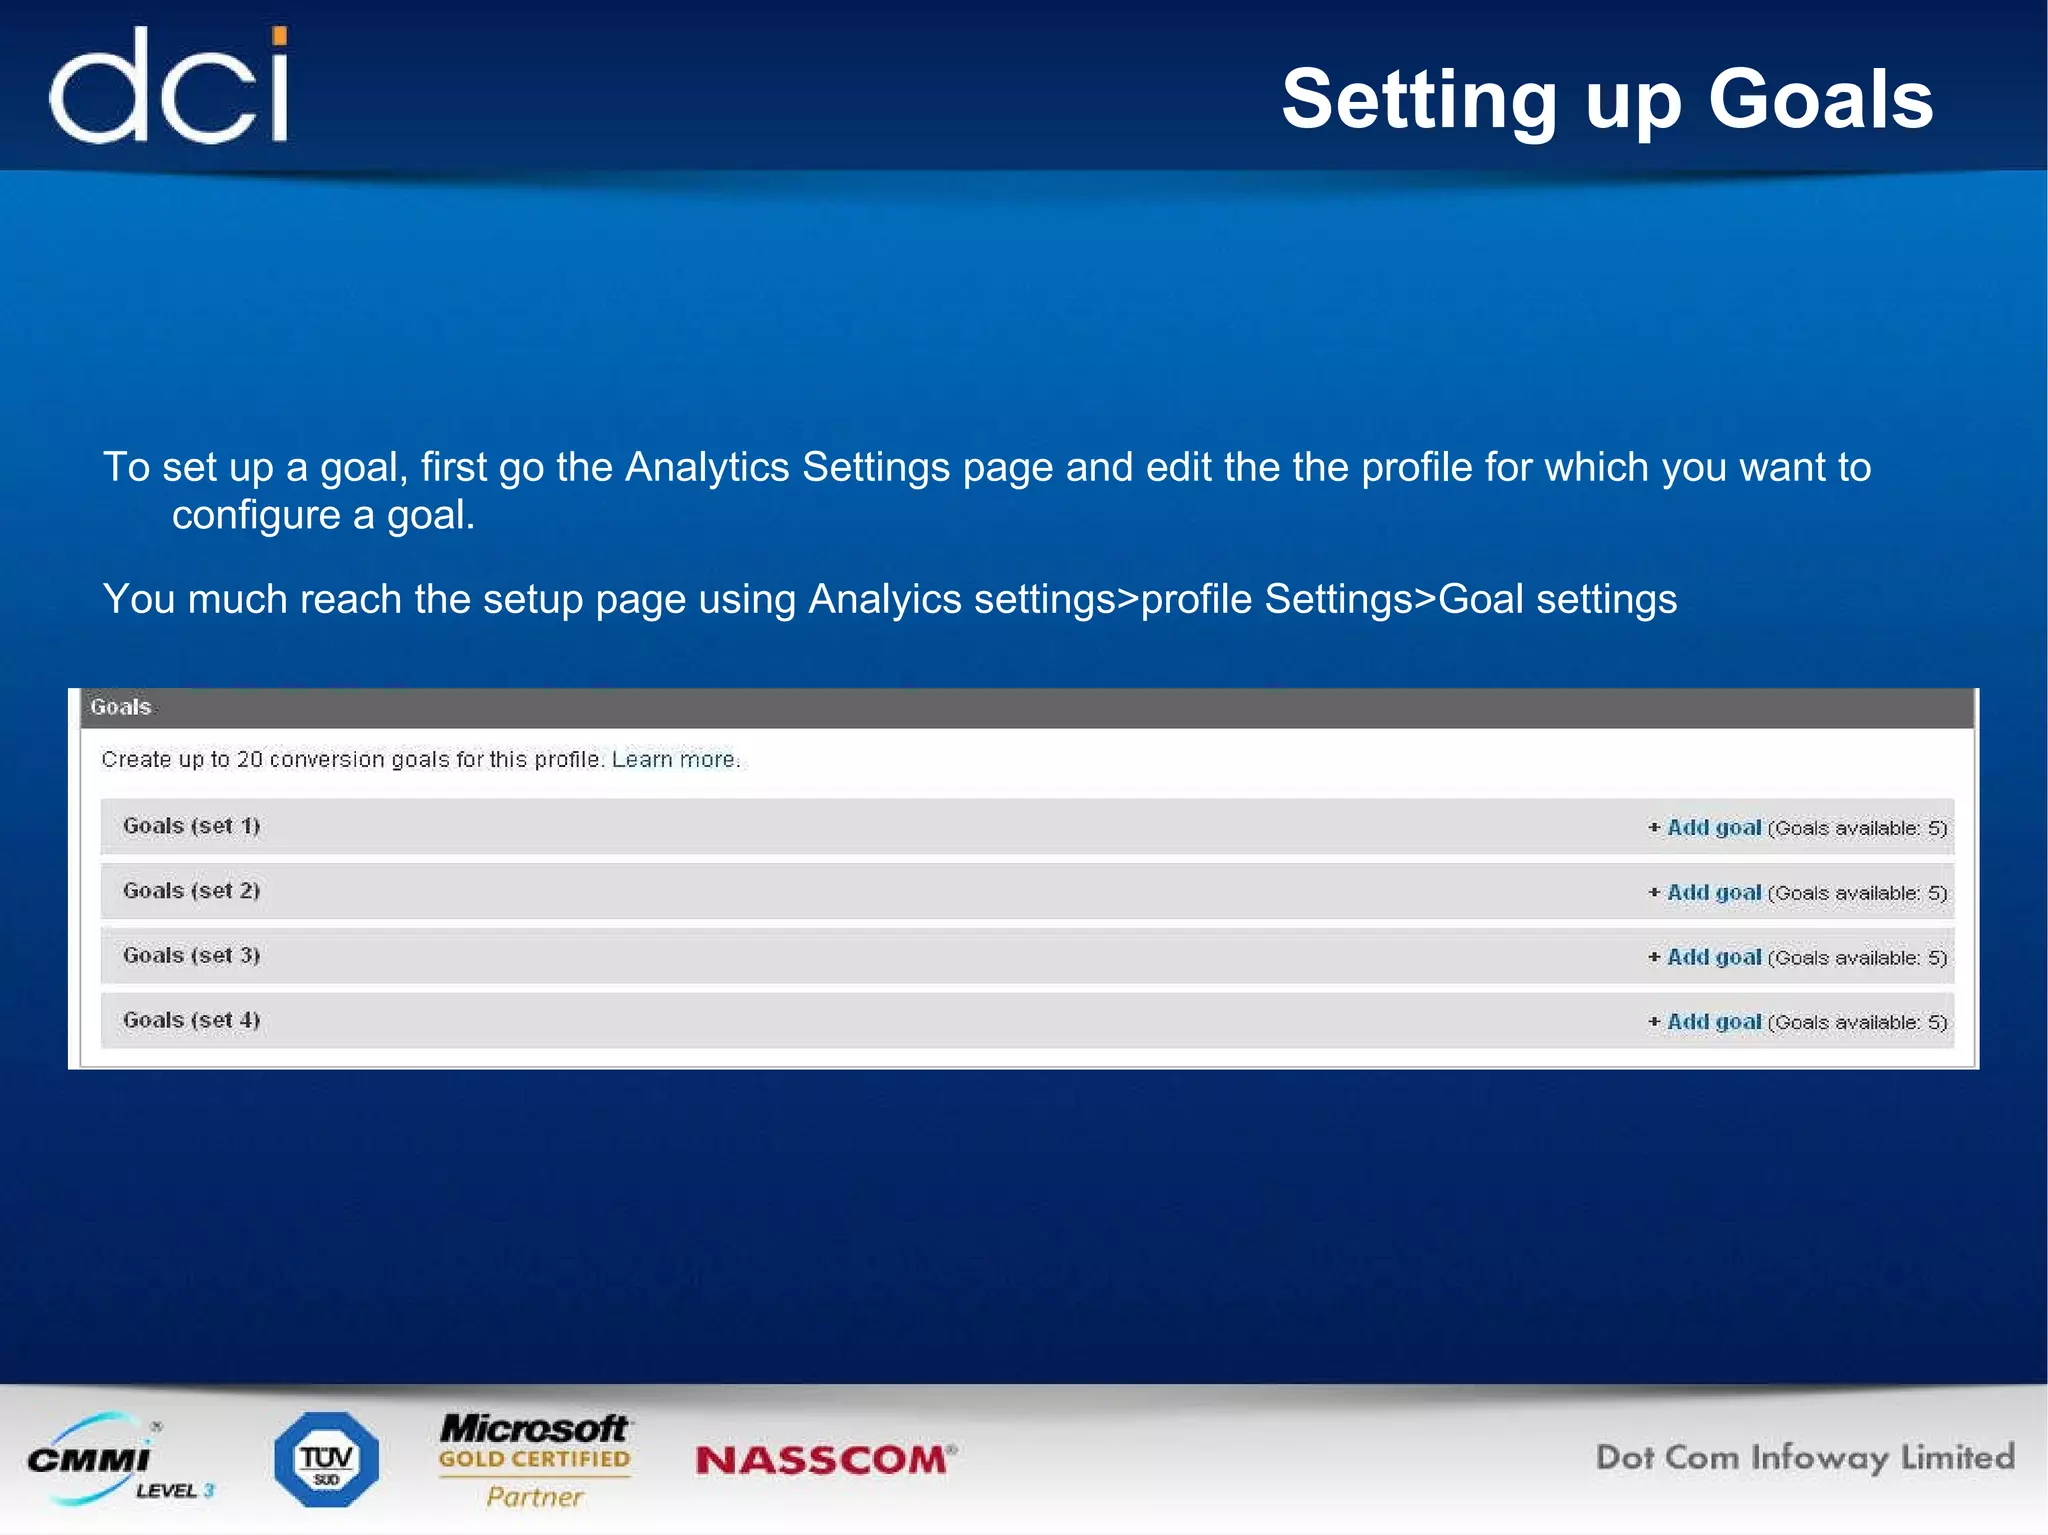
Task: Click the NASSCOM logo
Action: pyautogui.click(x=826, y=1460)
